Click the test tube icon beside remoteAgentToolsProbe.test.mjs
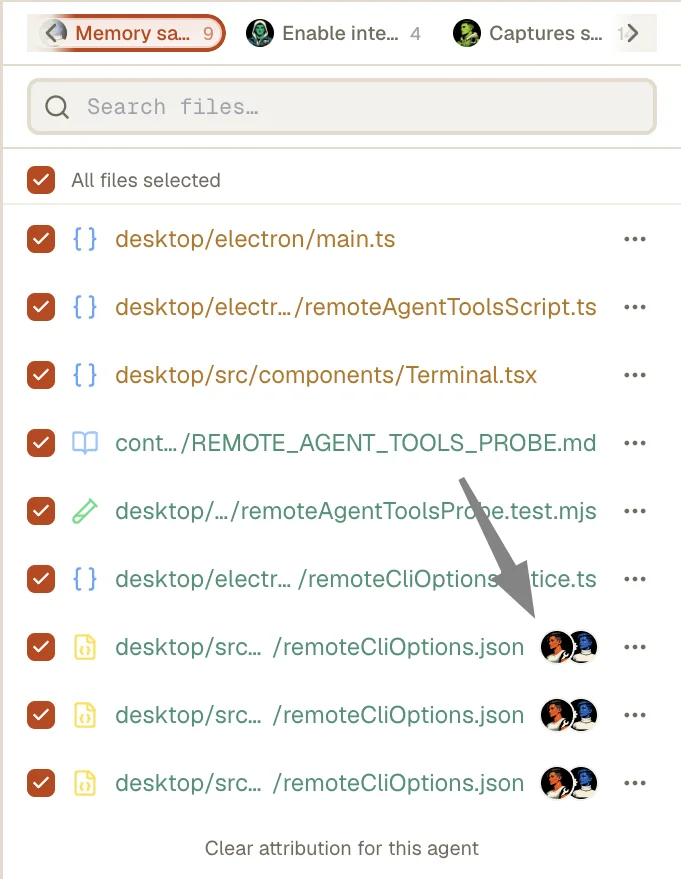This screenshot has width=681, height=879. pyautogui.click(x=85, y=511)
